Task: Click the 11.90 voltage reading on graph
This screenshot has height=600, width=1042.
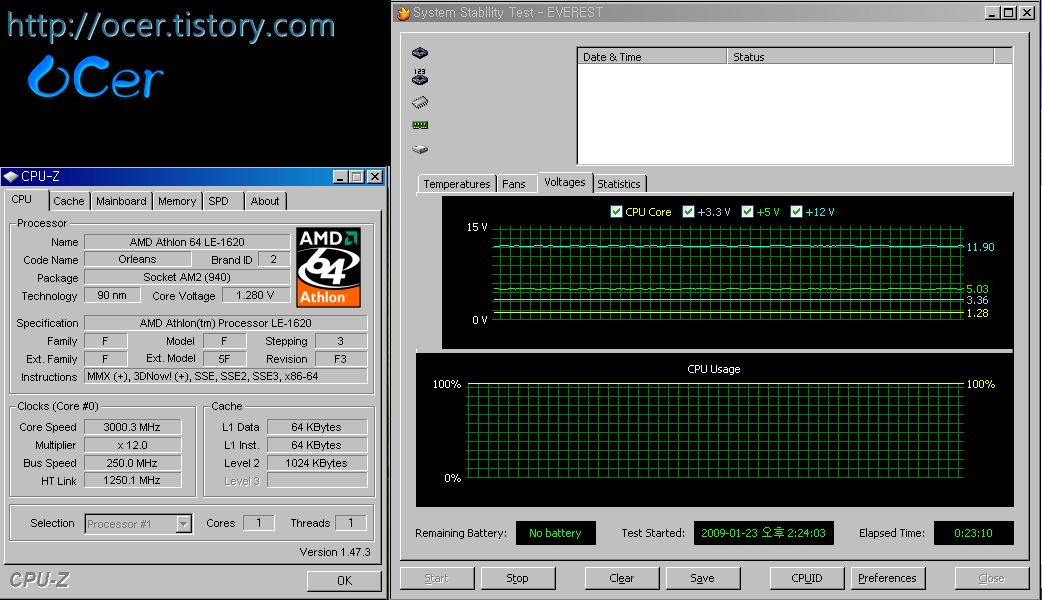Action: (980, 247)
